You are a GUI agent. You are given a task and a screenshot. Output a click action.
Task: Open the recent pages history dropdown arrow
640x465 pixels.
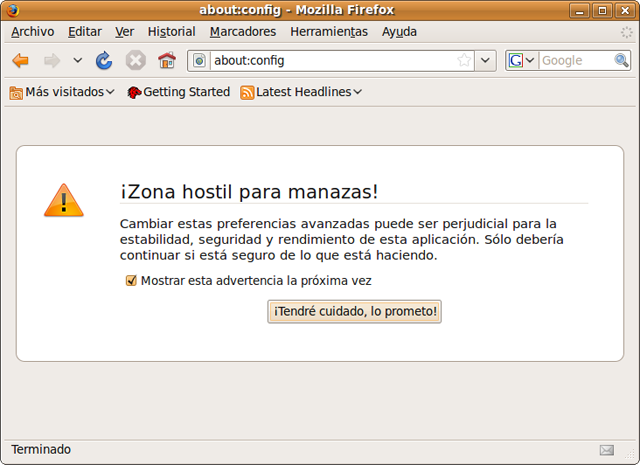[x=78, y=61]
